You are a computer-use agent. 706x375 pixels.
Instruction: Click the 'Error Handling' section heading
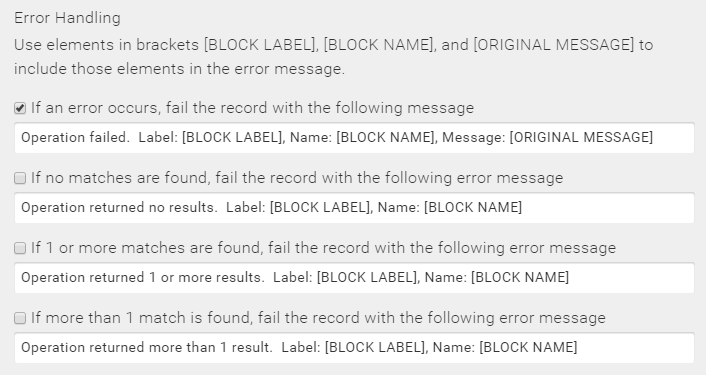point(68,18)
